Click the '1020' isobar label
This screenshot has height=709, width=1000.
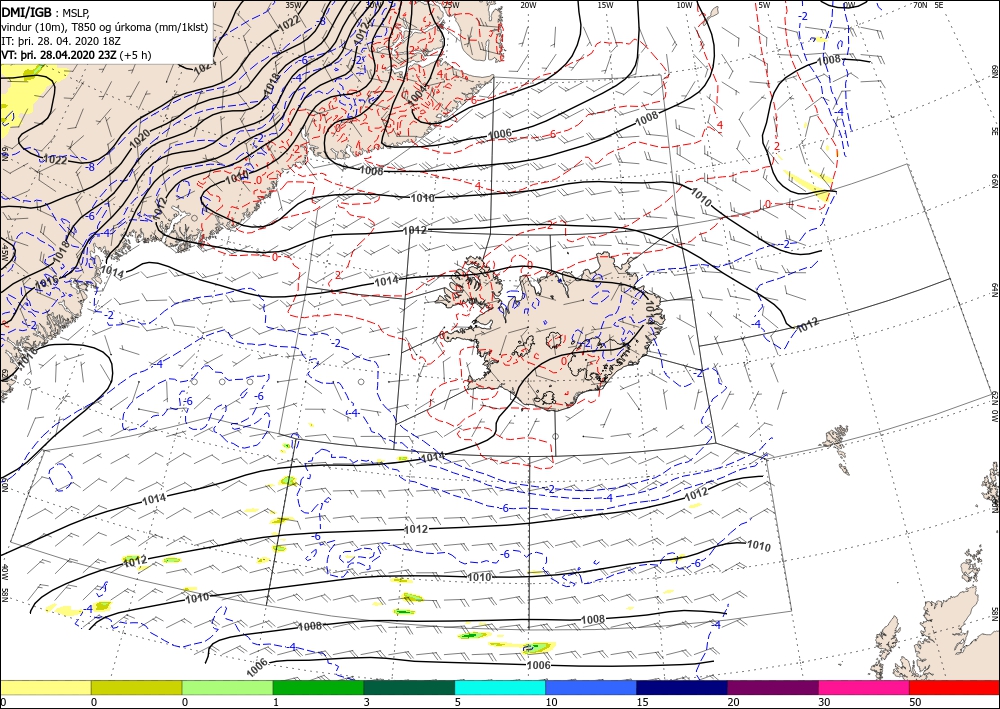(140, 139)
